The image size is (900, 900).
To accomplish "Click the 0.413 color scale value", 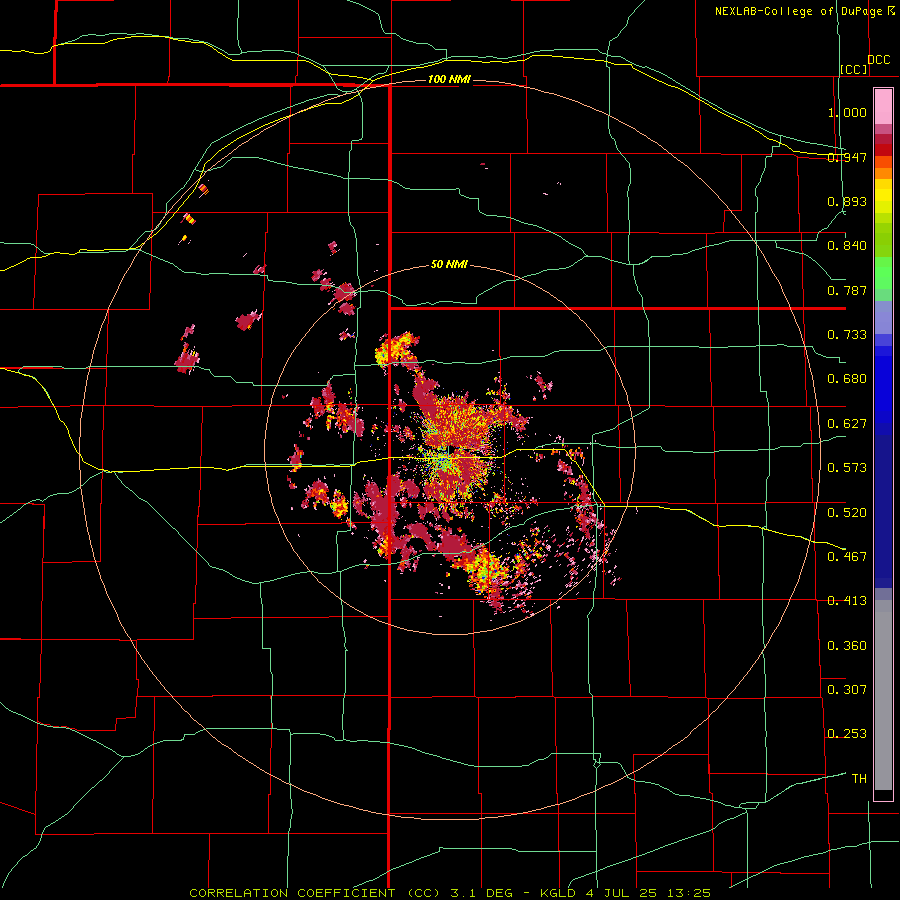I will [x=847, y=601].
